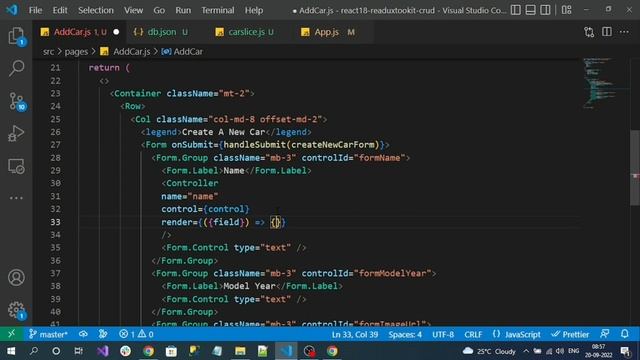
Task: Click Ln 33, Col 39 indicator
Action: pyautogui.click(x=355, y=334)
